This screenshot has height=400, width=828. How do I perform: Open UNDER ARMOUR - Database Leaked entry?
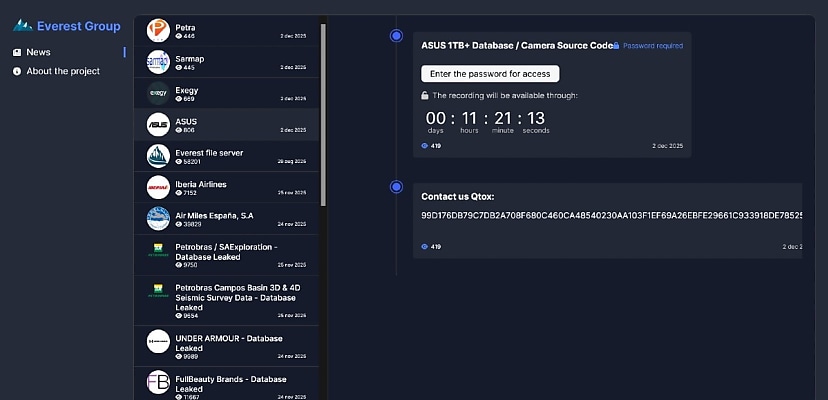tap(227, 346)
